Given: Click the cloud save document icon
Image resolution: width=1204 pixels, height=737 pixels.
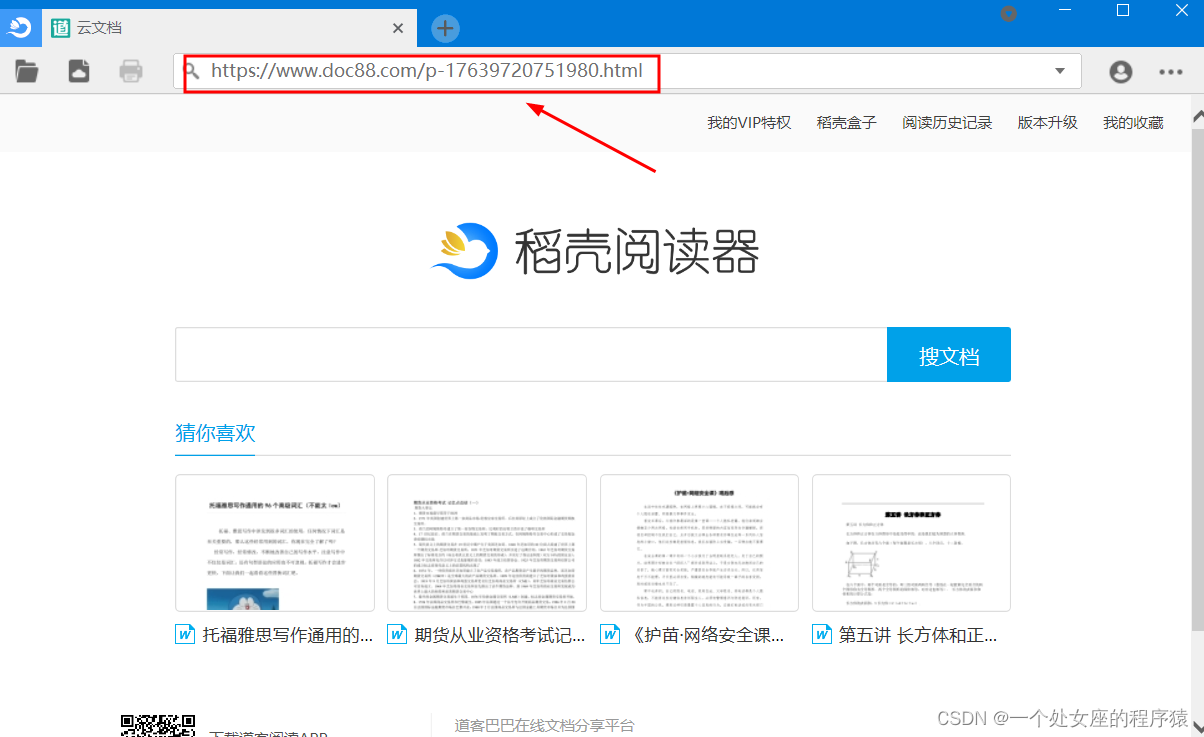Looking at the screenshot, I should (79, 71).
